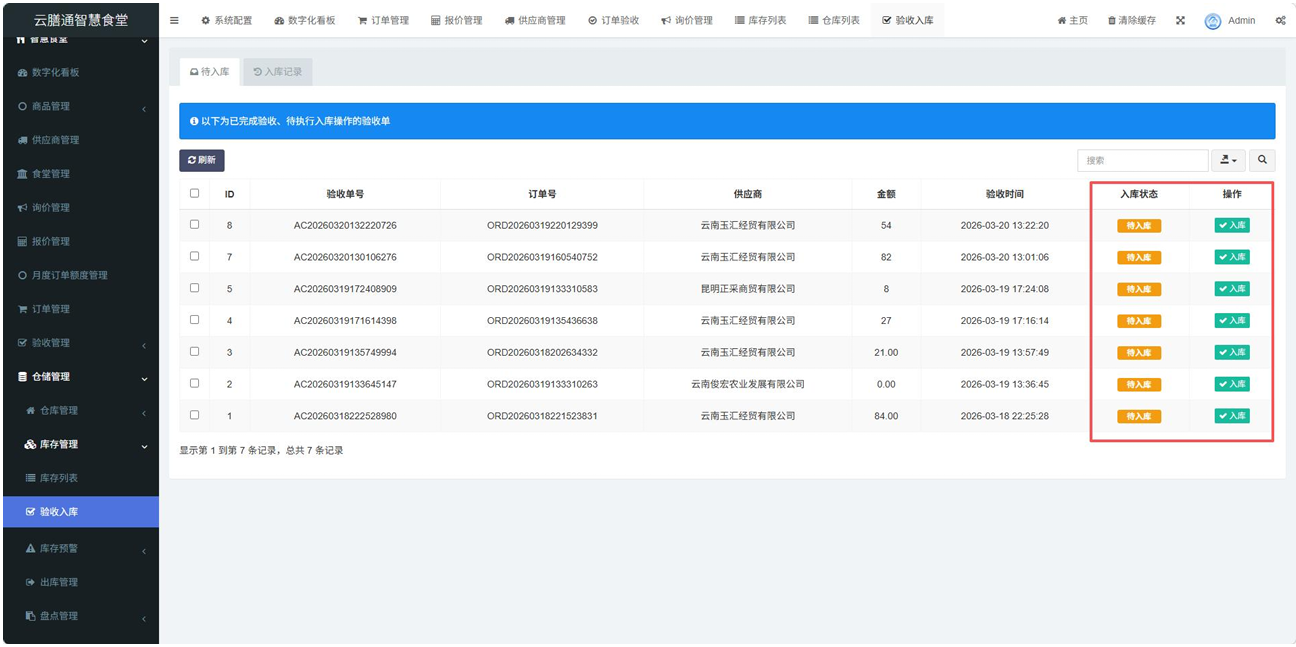Image resolution: width=1296 pixels, height=647 pixels.
Task: Open the settings gears icon at top right
Action: click(1280, 20)
